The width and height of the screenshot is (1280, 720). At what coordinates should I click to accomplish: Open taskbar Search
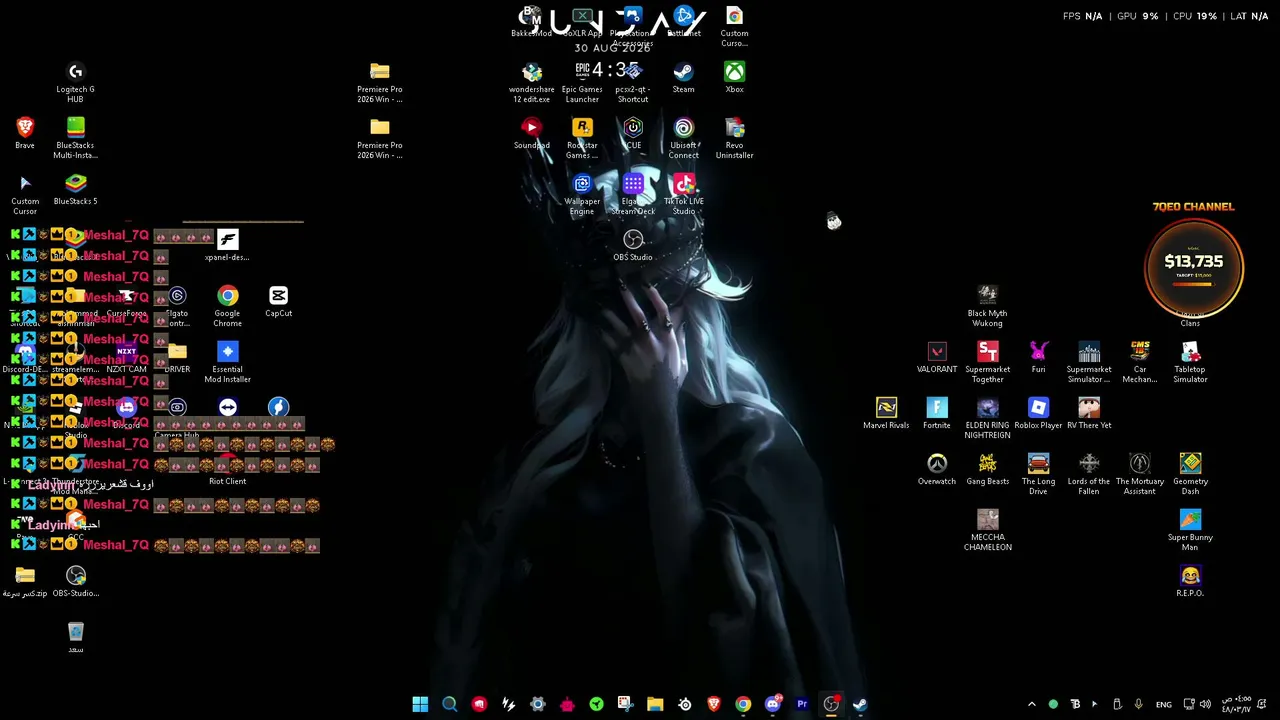click(x=450, y=704)
